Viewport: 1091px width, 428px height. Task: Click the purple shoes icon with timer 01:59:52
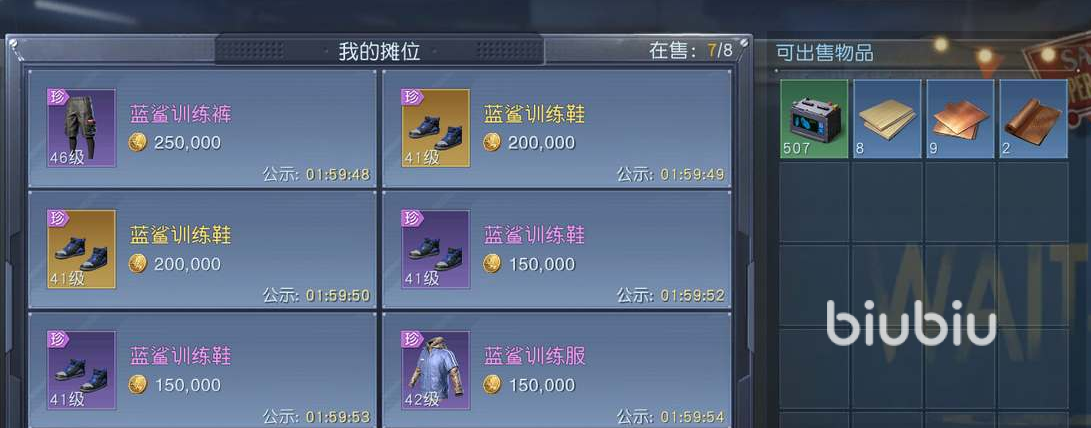(x=436, y=249)
